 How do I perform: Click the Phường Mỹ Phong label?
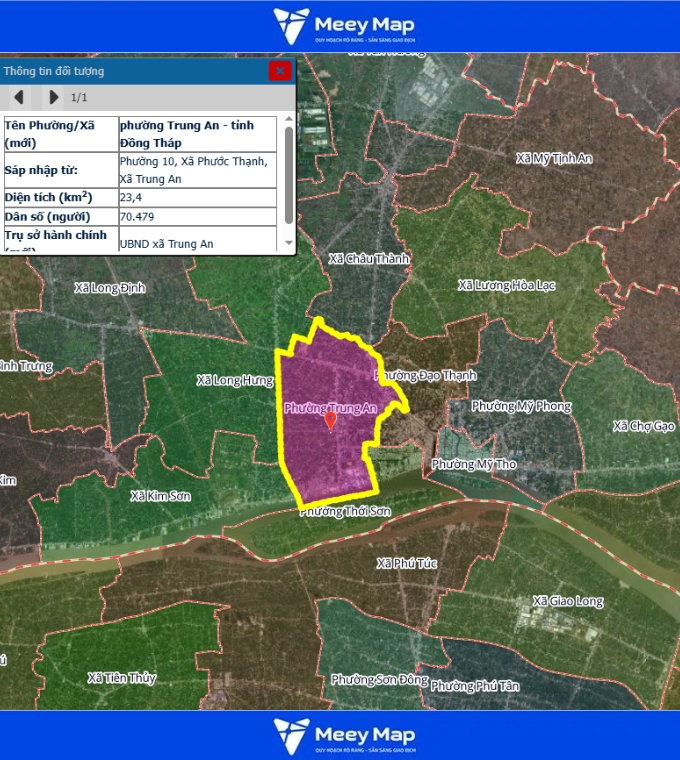click(x=521, y=406)
